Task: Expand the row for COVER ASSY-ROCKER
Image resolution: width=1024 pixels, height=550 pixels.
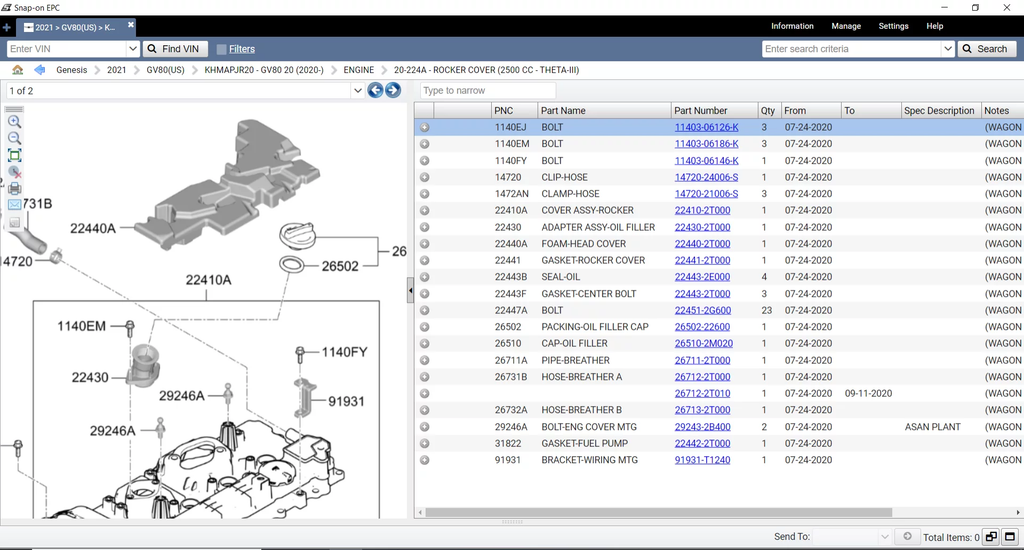Action: 425,210
